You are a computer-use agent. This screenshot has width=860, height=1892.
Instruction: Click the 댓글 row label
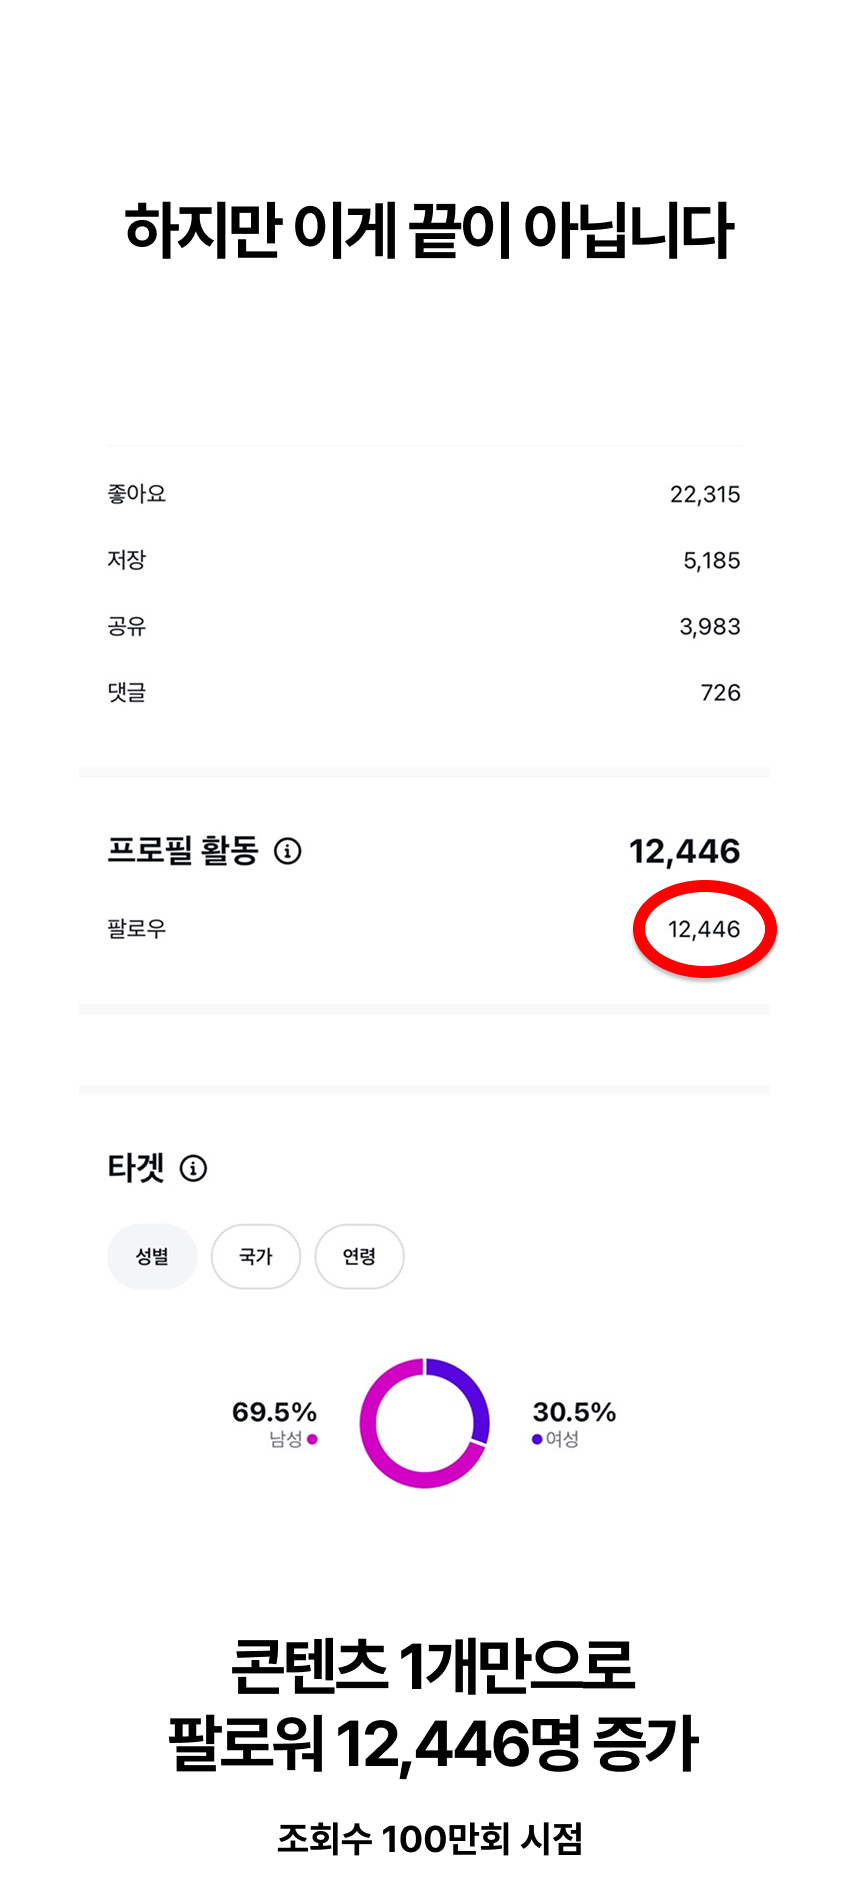coord(127,693)
